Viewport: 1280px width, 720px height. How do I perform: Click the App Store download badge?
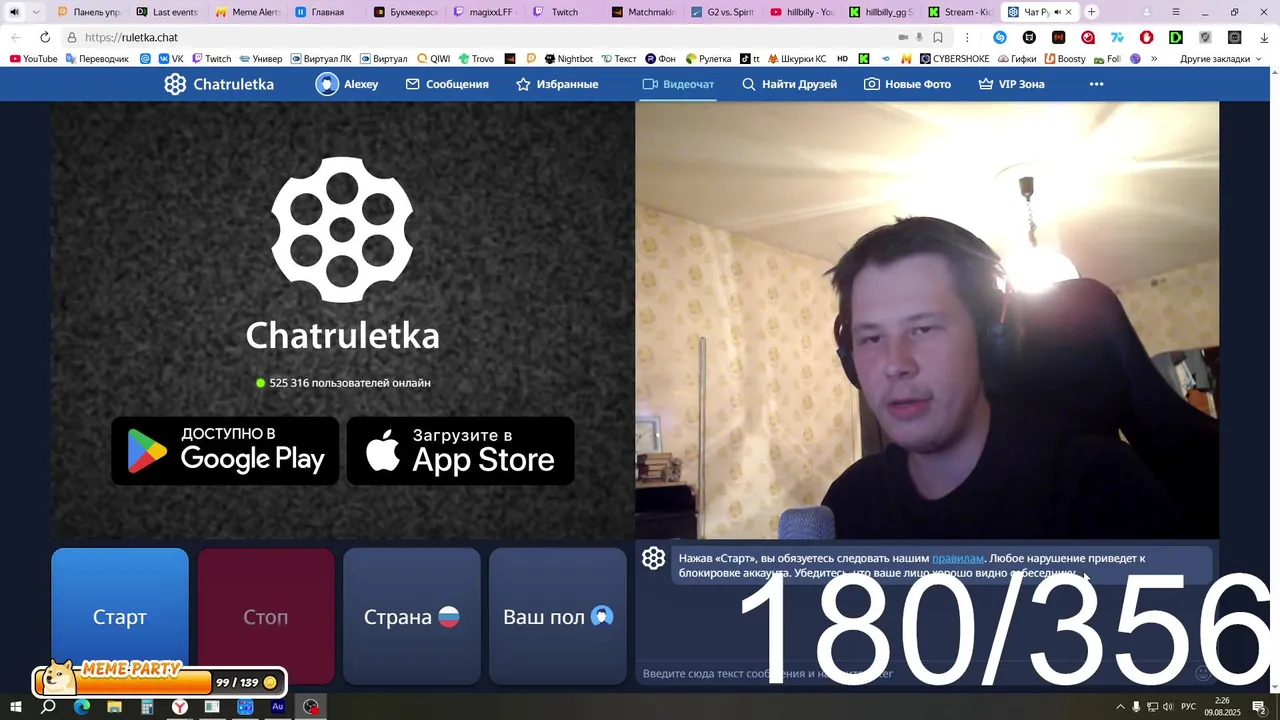point(461,451)
